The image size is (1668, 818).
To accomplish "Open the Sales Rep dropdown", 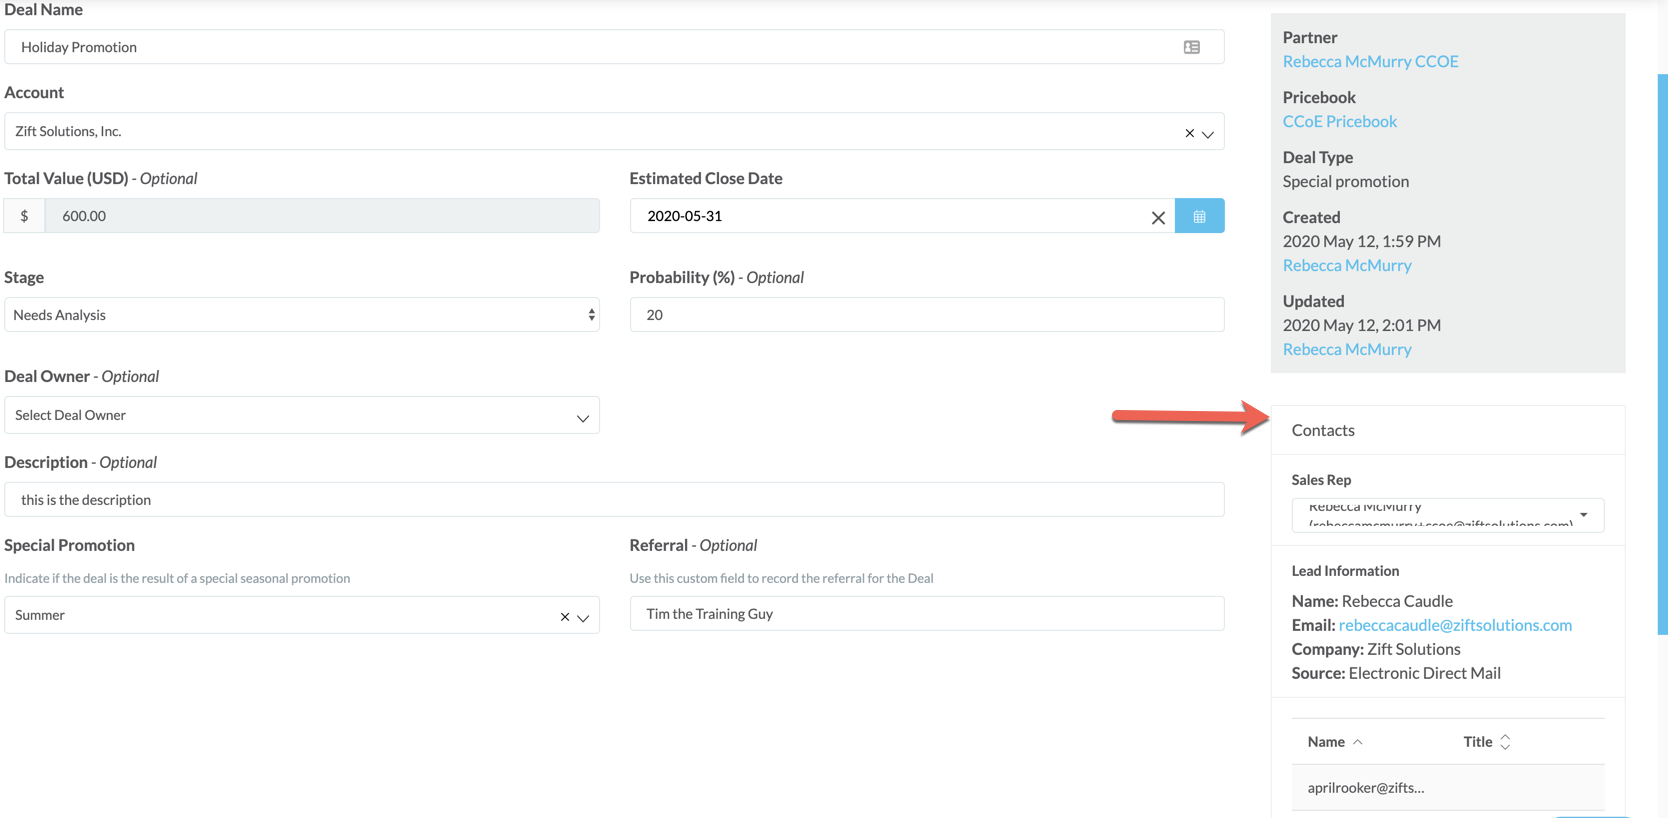I will [1447, 515].
